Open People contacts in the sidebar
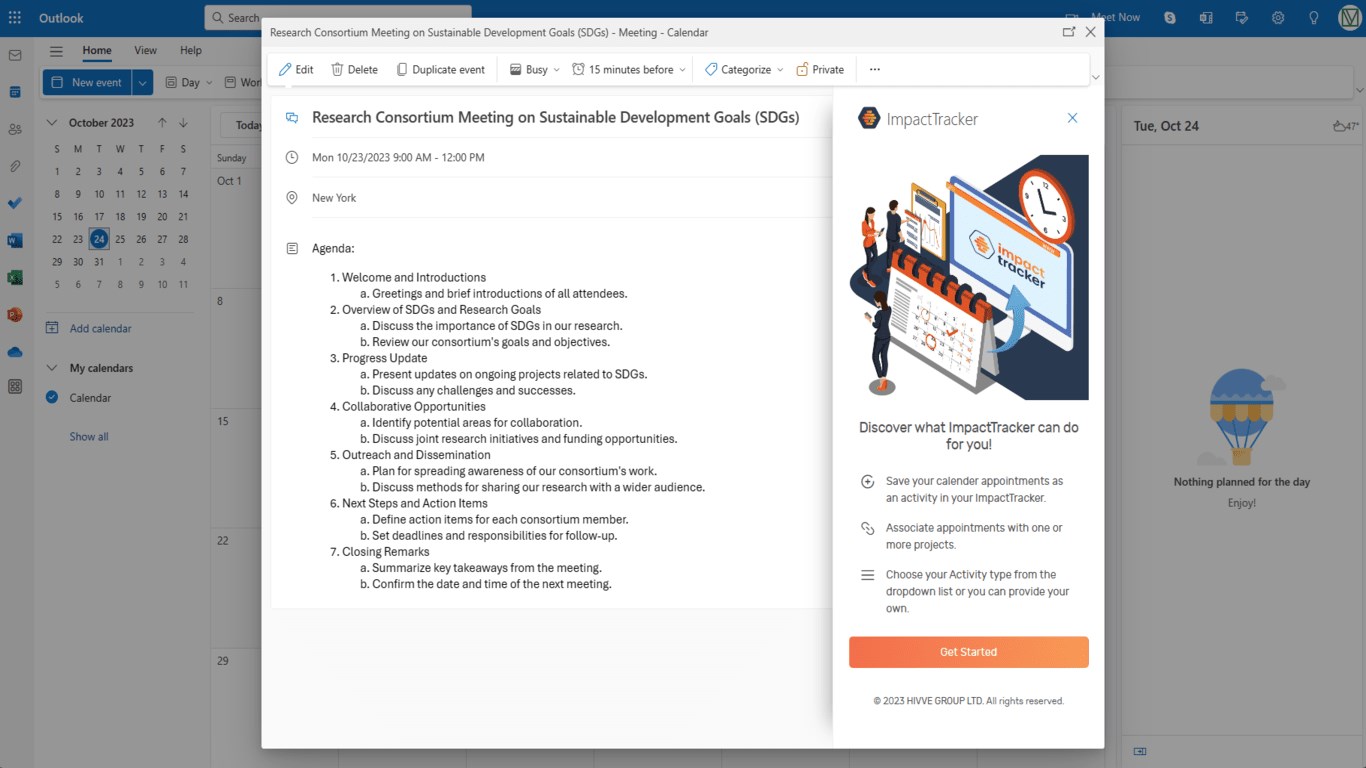1366x768 pixels. click(x=15, y=129)
